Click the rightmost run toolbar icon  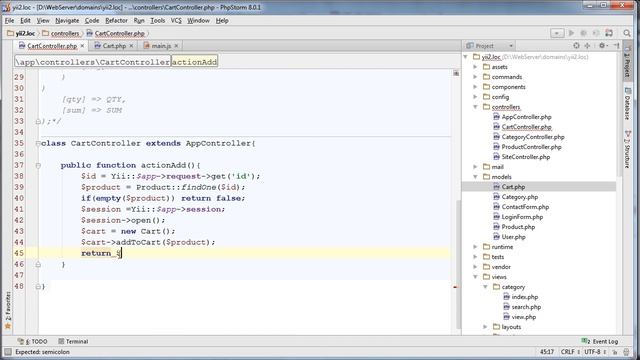click(609, 33)
